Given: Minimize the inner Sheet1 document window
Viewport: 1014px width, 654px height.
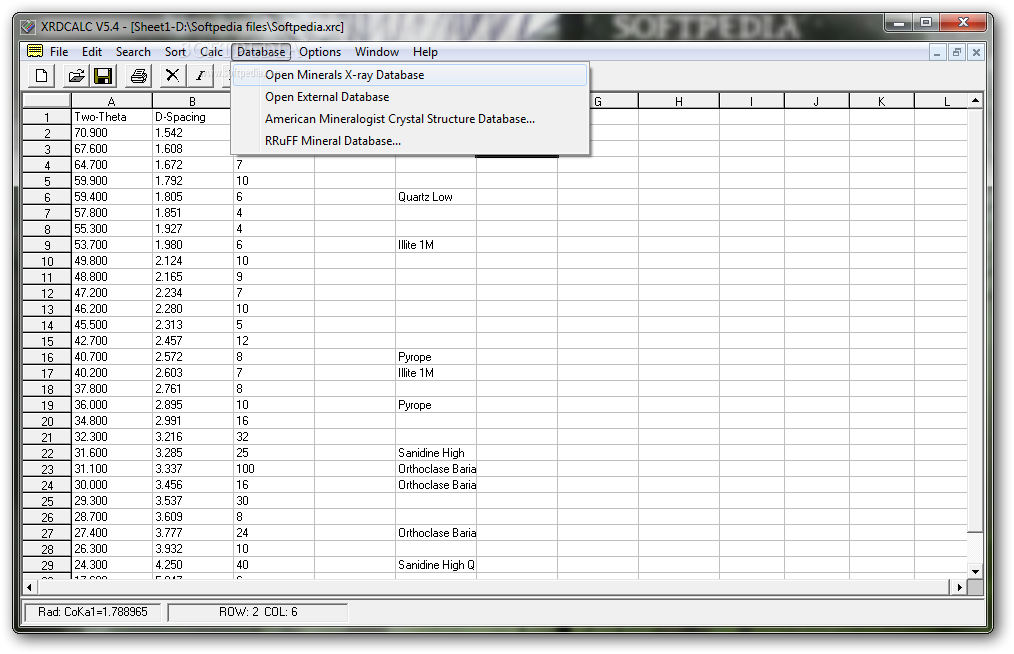Looking at the screenshot, I should (936, 52).
